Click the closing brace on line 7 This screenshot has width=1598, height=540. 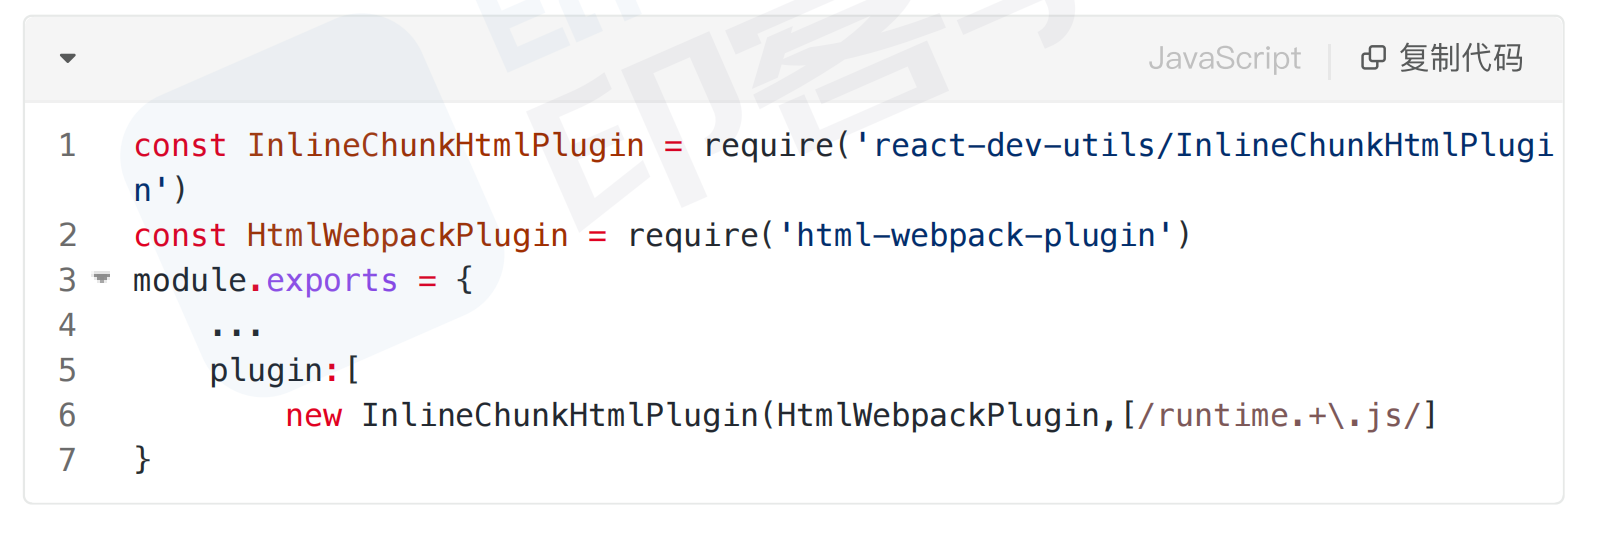[x=142, y=460]
